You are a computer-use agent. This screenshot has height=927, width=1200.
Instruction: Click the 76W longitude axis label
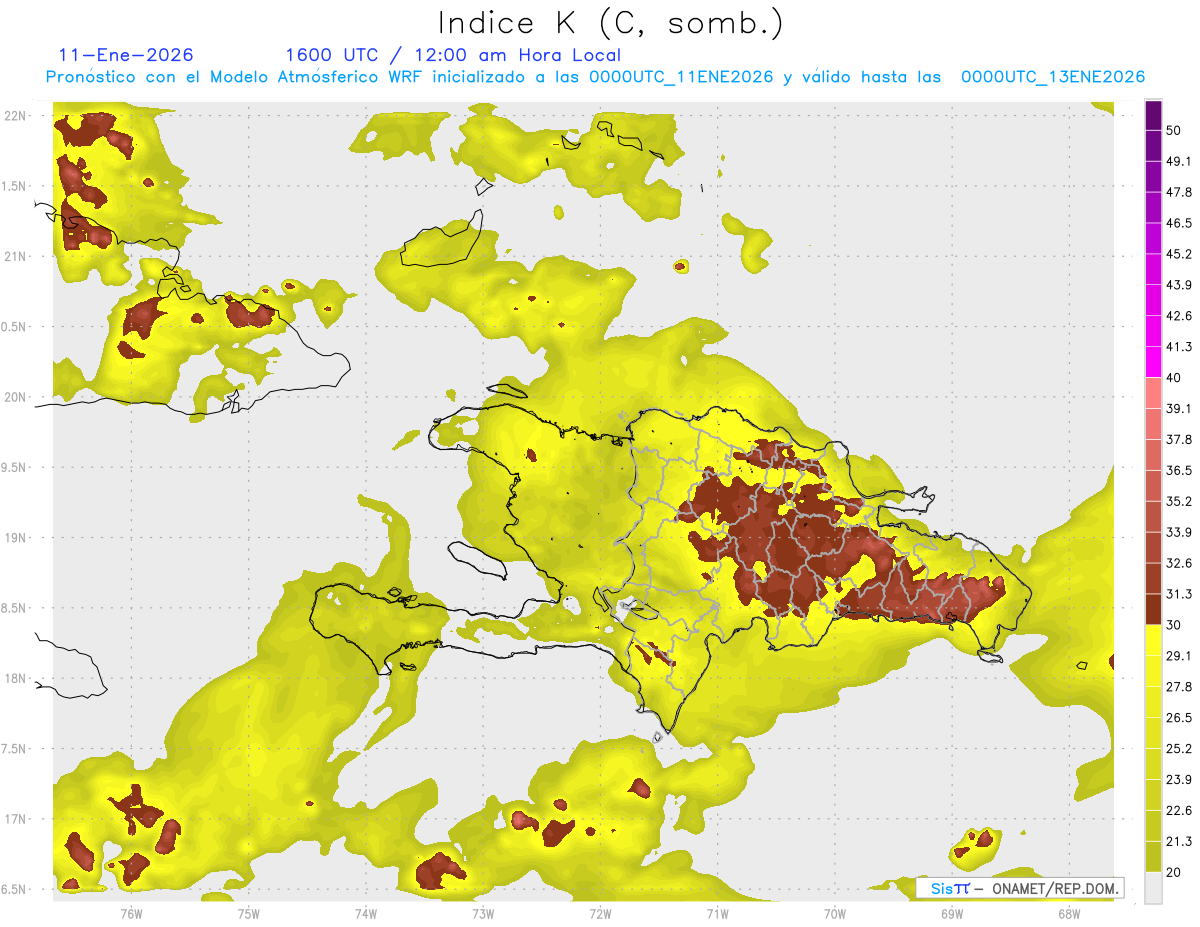pyautogui.click(x=131, y=913)
